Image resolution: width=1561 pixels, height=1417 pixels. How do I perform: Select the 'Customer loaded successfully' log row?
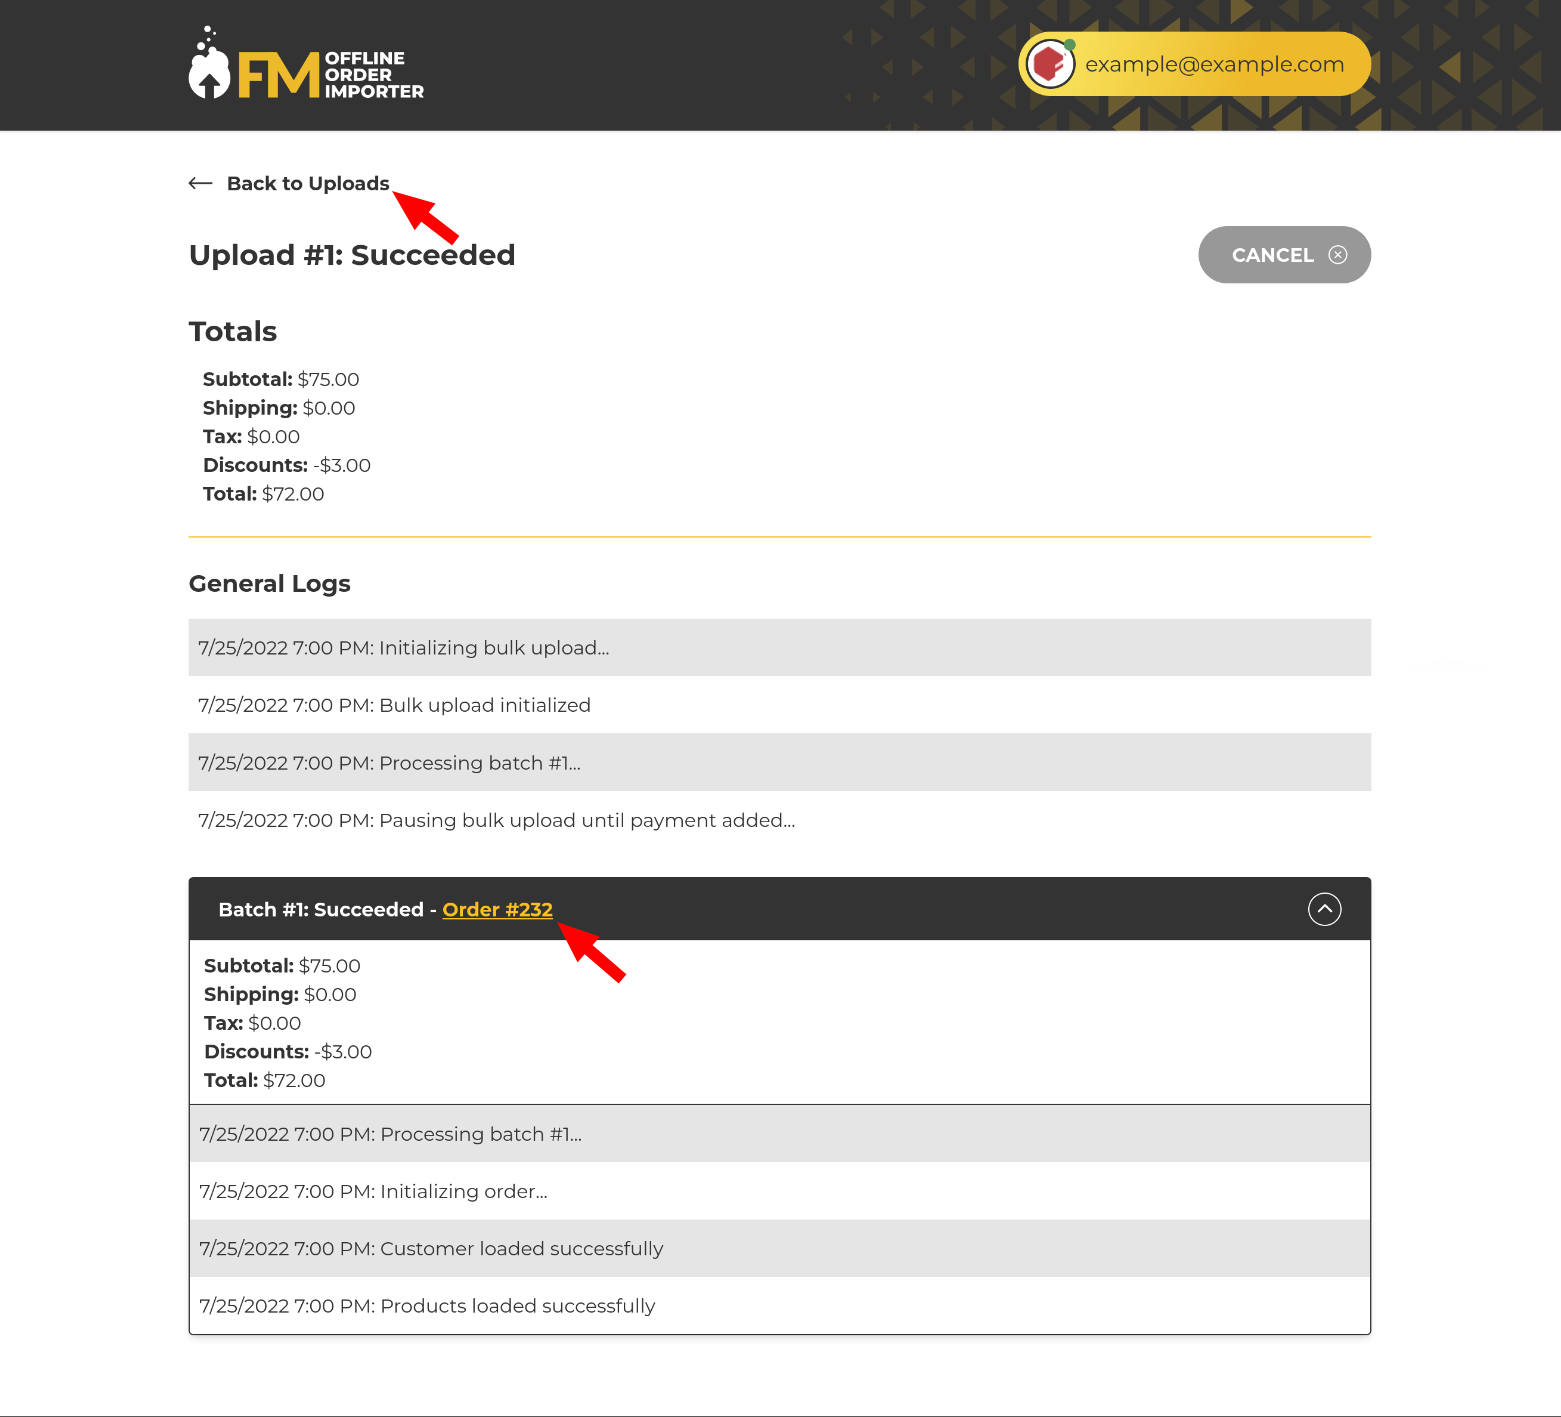(x=780, y=1249)
